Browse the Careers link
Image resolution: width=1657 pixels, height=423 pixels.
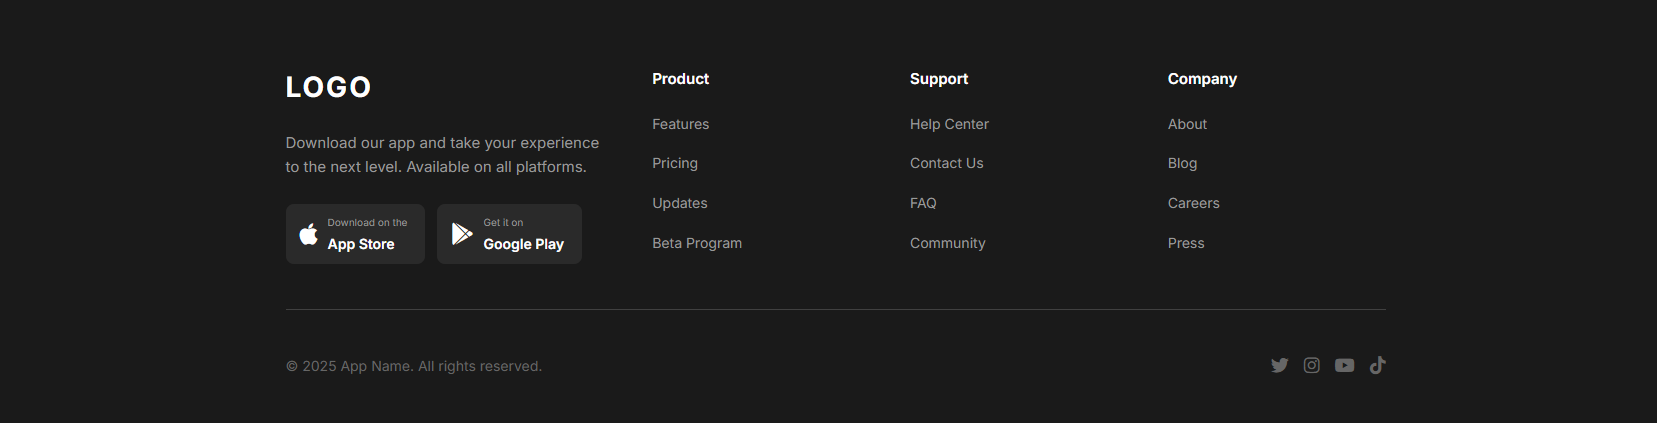(x=1193, y=203)
